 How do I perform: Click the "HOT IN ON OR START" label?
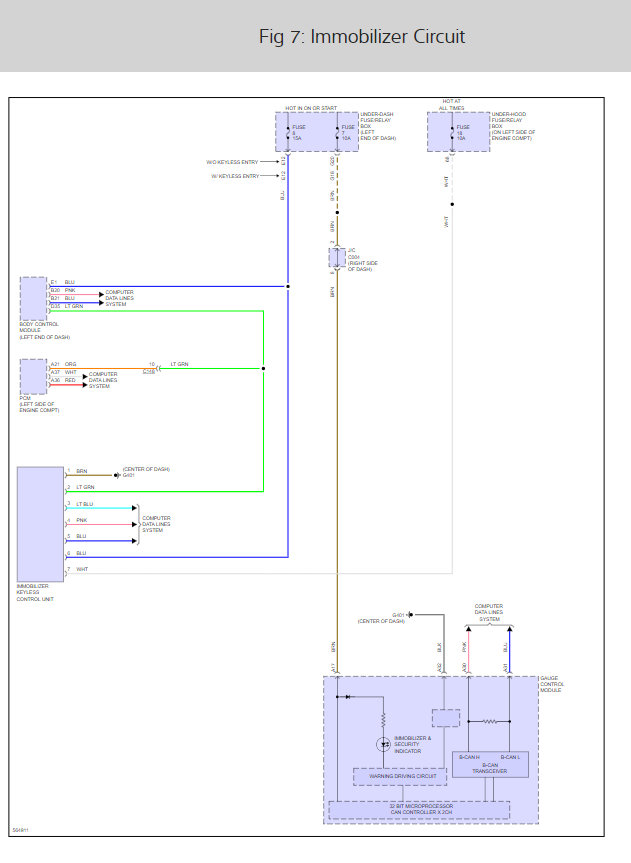[311, 108]
